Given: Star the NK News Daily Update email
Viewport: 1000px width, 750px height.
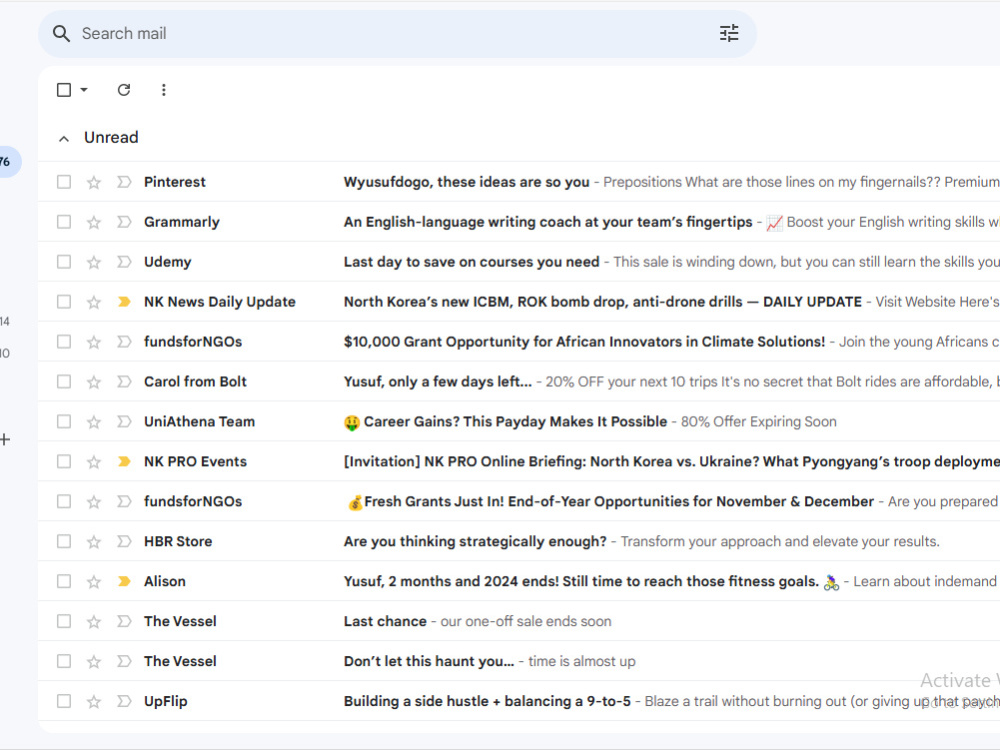Looking at the screenshot, I should [x=94, y=302].
